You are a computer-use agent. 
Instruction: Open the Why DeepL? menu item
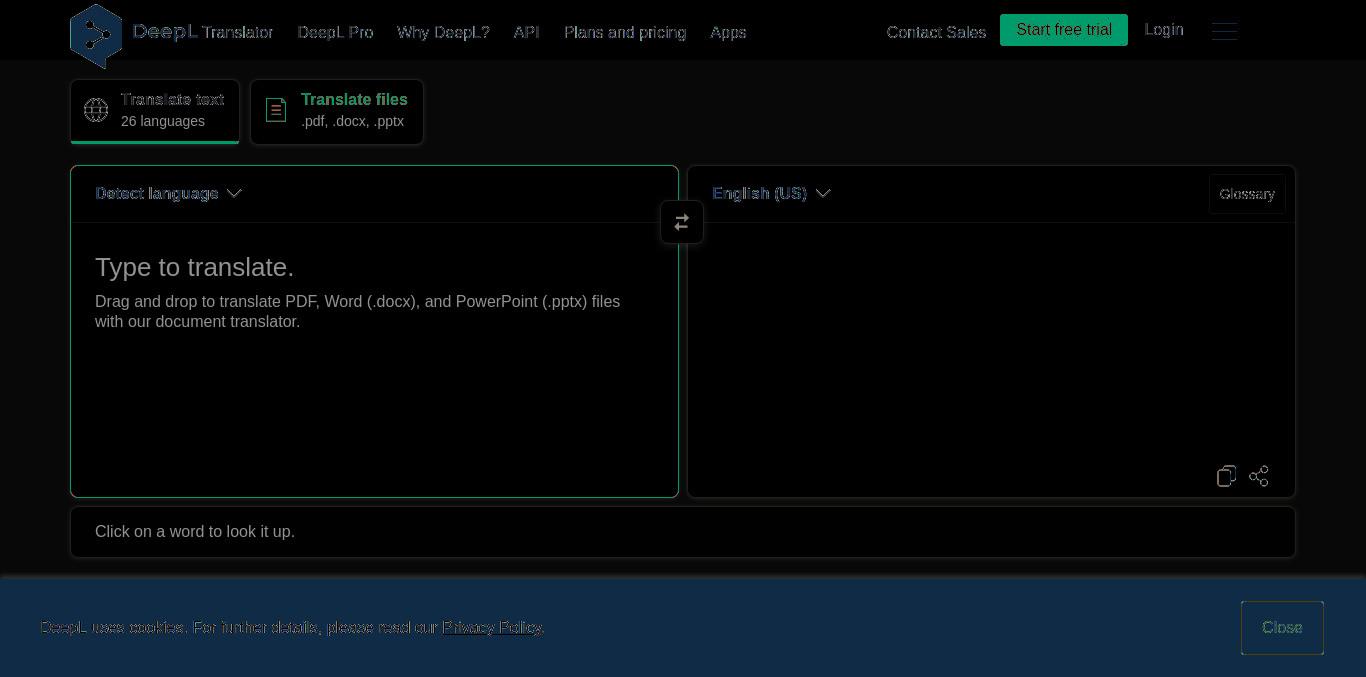click(x=443, y=32)
